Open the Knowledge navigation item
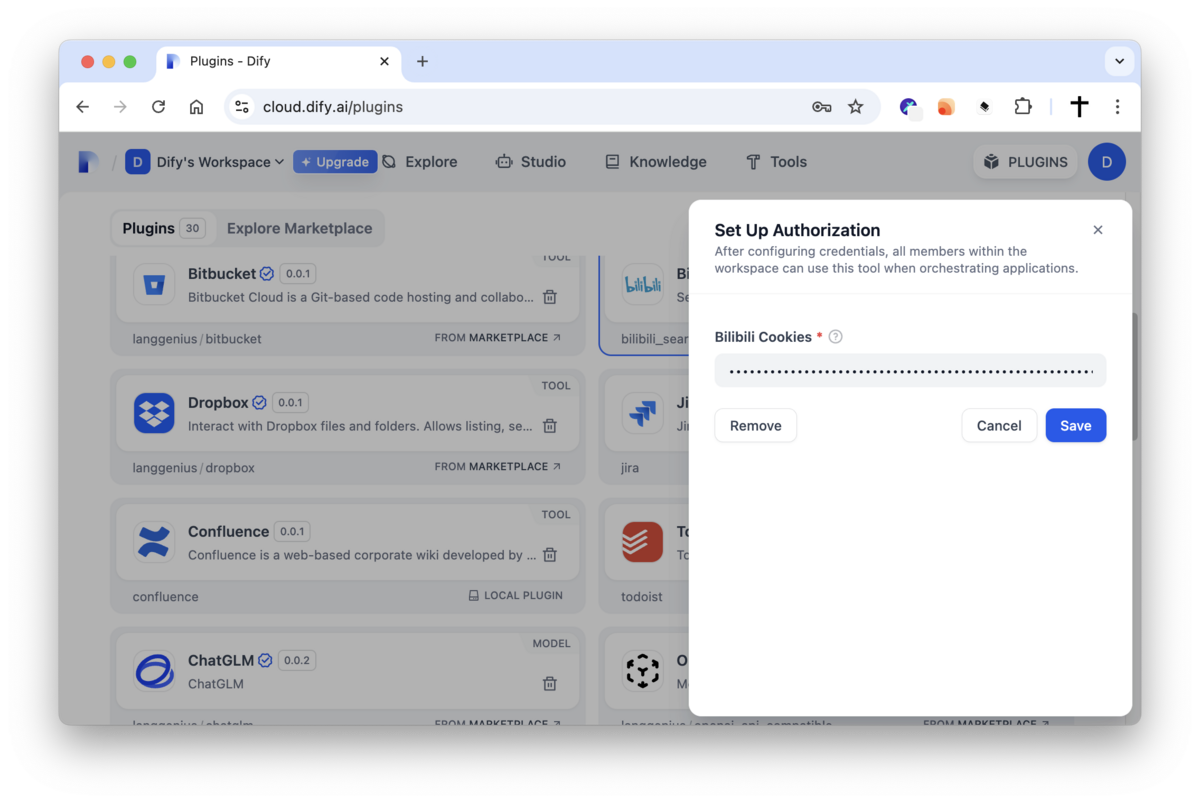Viewport: 1200px width, 803px height. (656, 162)
